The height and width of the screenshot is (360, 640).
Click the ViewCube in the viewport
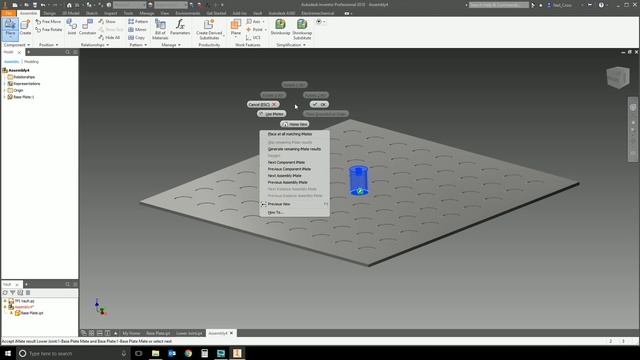[x=618, y=77]
